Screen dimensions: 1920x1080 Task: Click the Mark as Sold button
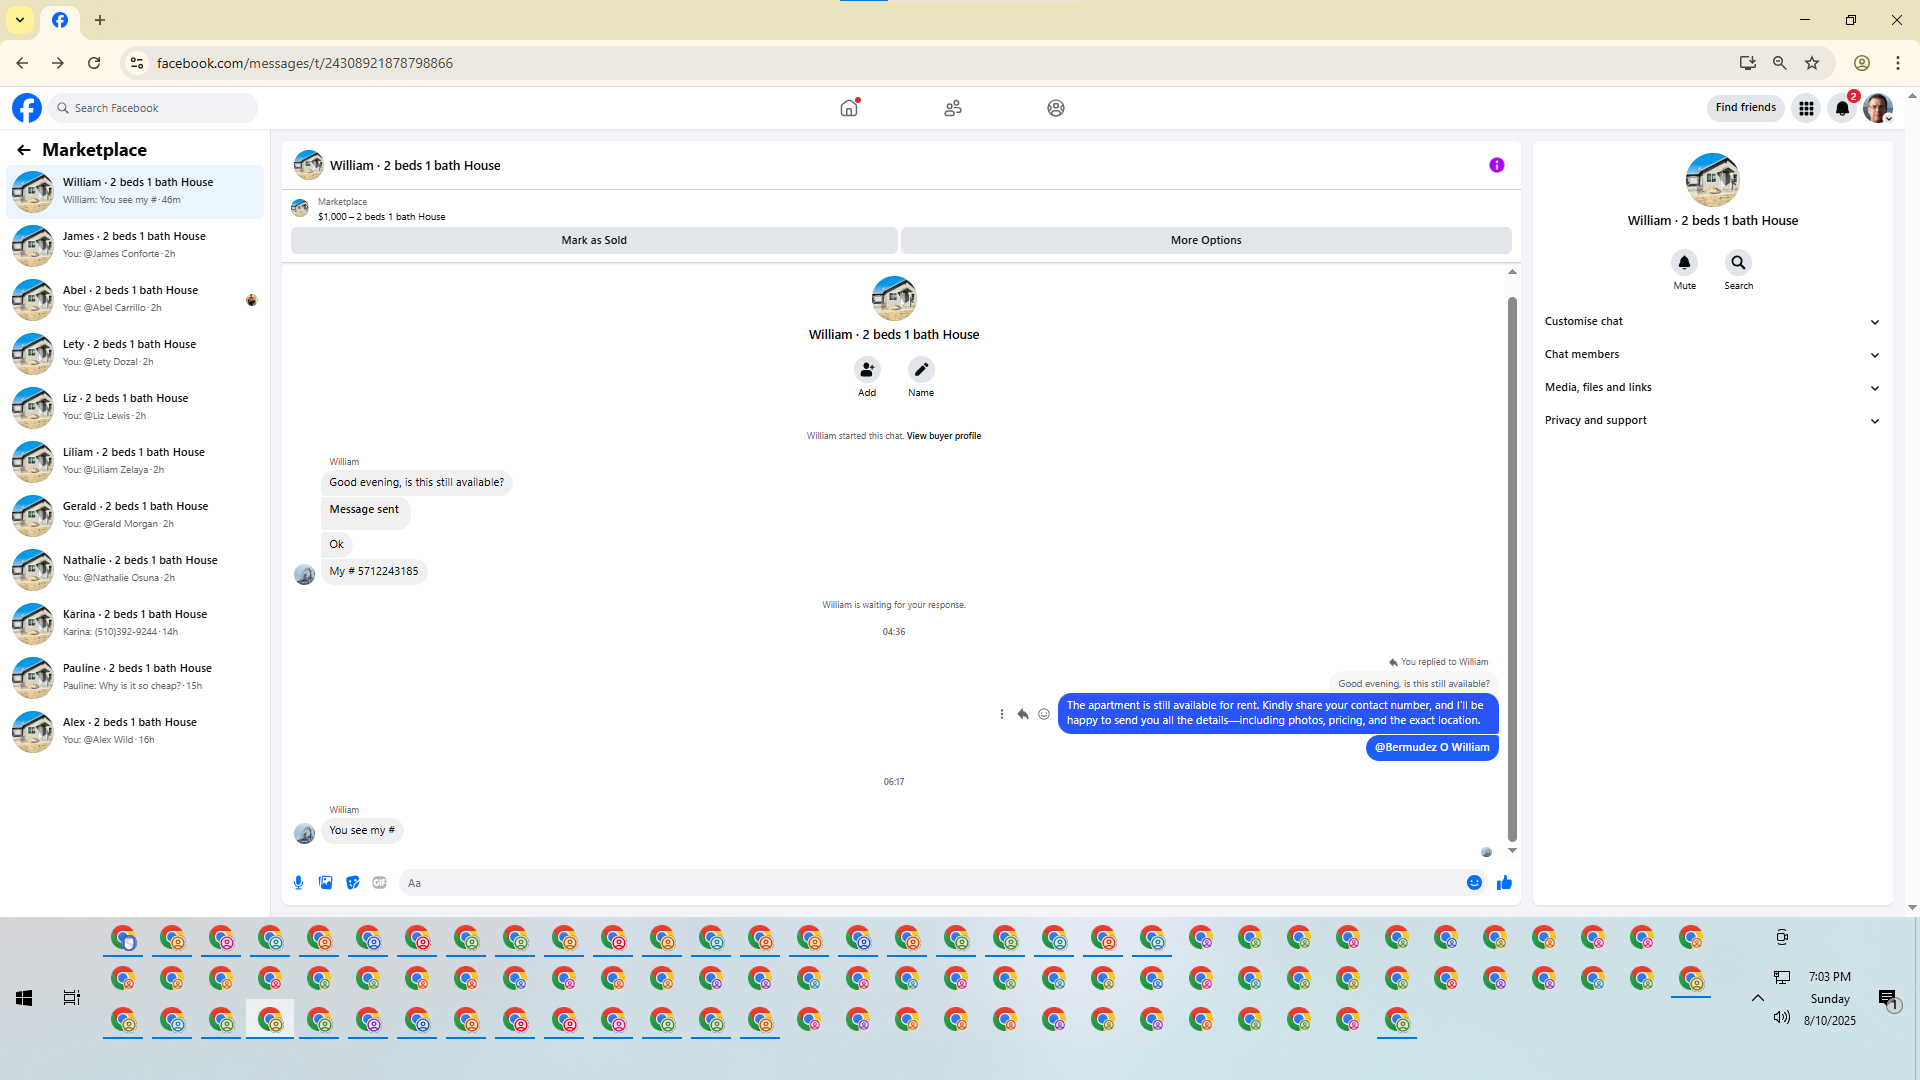click(593, 240)
